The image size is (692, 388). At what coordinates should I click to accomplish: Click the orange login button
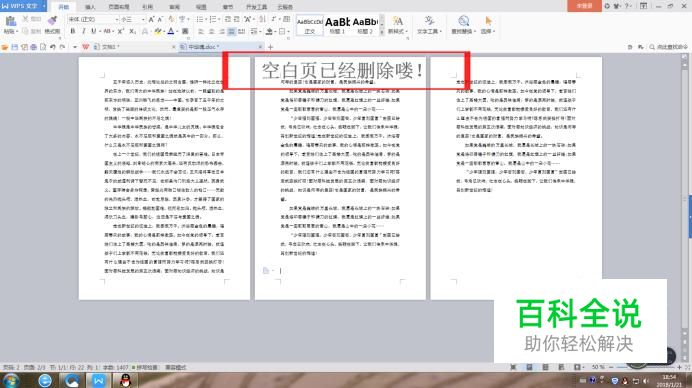[584, 6]
